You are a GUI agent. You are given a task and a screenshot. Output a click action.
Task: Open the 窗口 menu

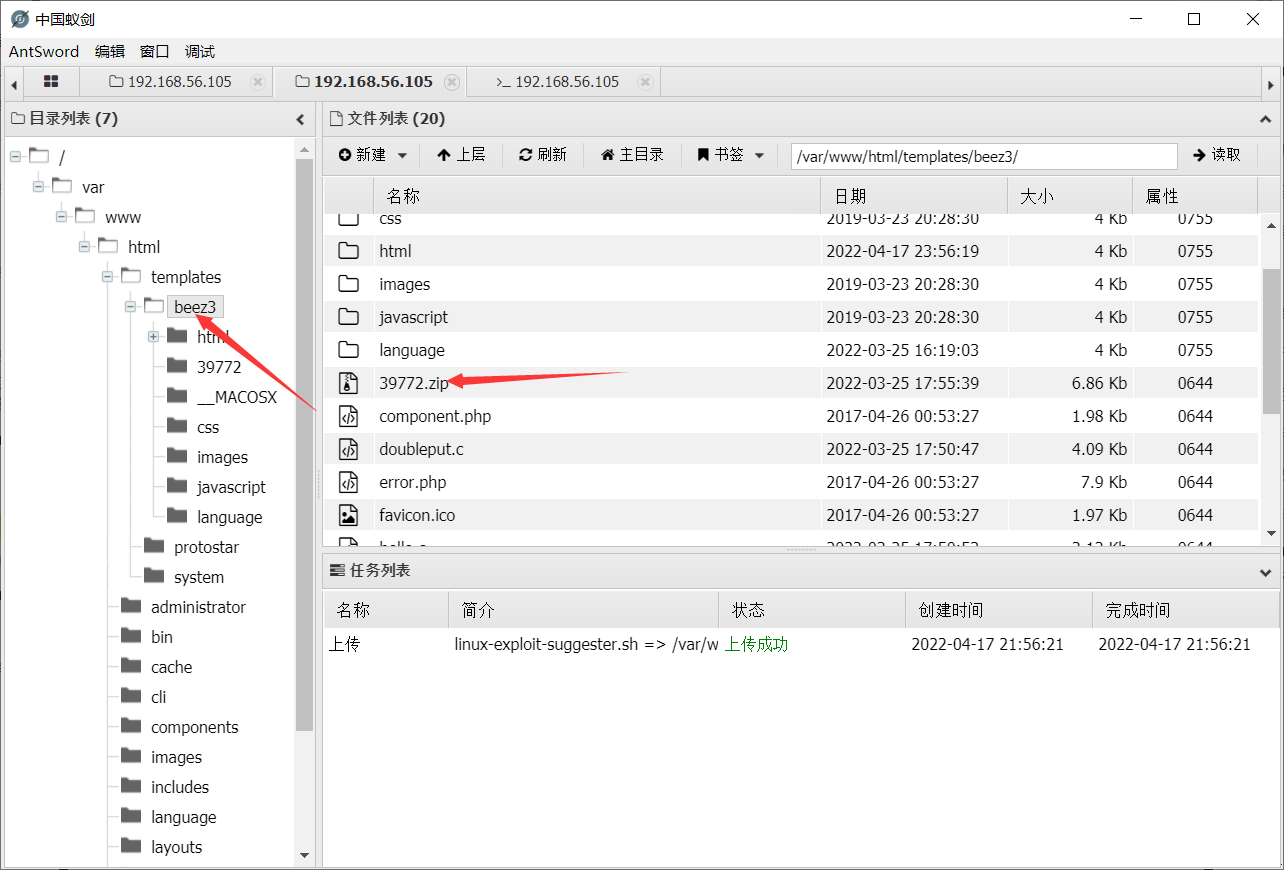tap(155, 52)
